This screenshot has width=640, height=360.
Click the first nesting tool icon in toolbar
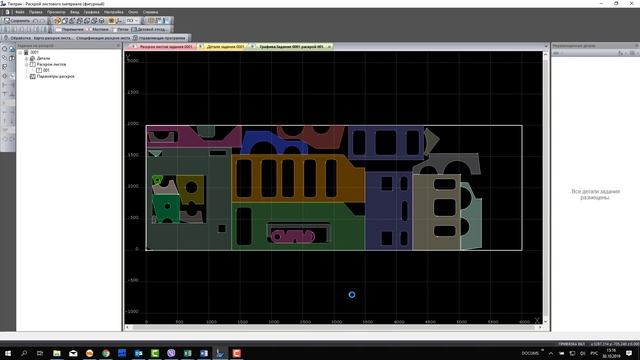click(x=58, y=20)
